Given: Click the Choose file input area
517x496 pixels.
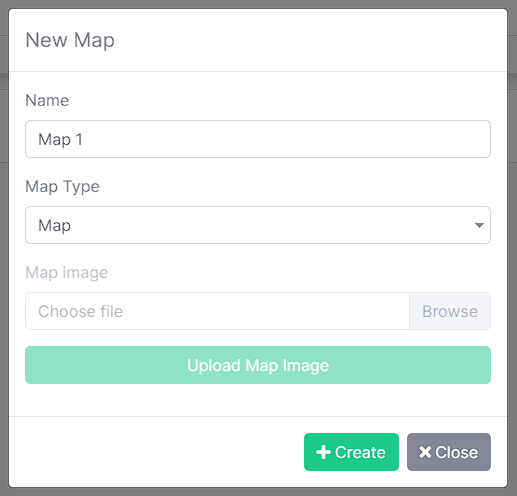Looking at the screenshot, I should 217,311.
